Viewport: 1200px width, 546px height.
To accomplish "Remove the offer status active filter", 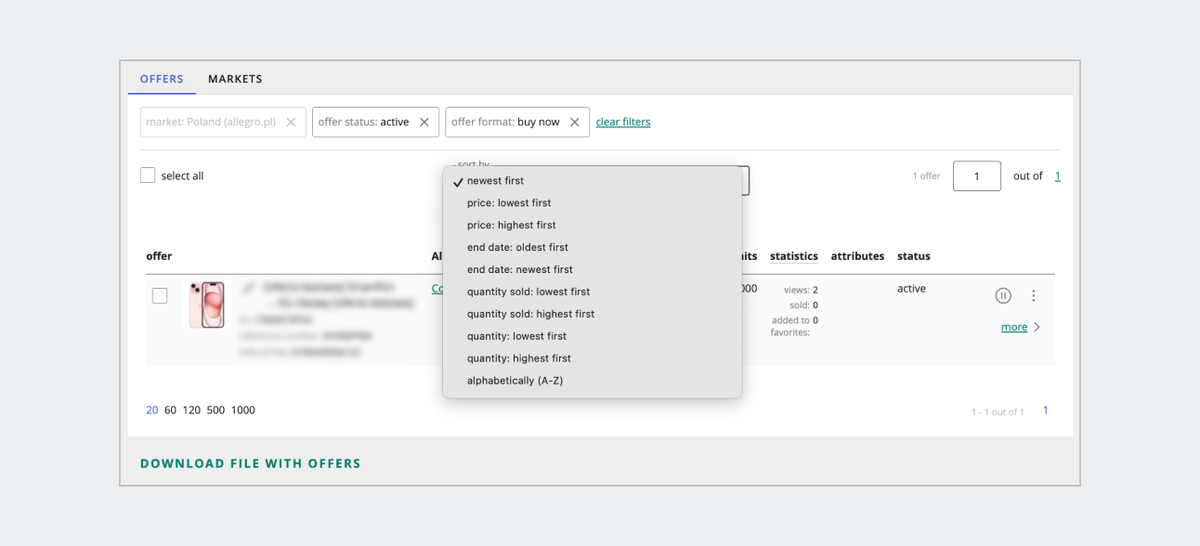I will (424, 122).
